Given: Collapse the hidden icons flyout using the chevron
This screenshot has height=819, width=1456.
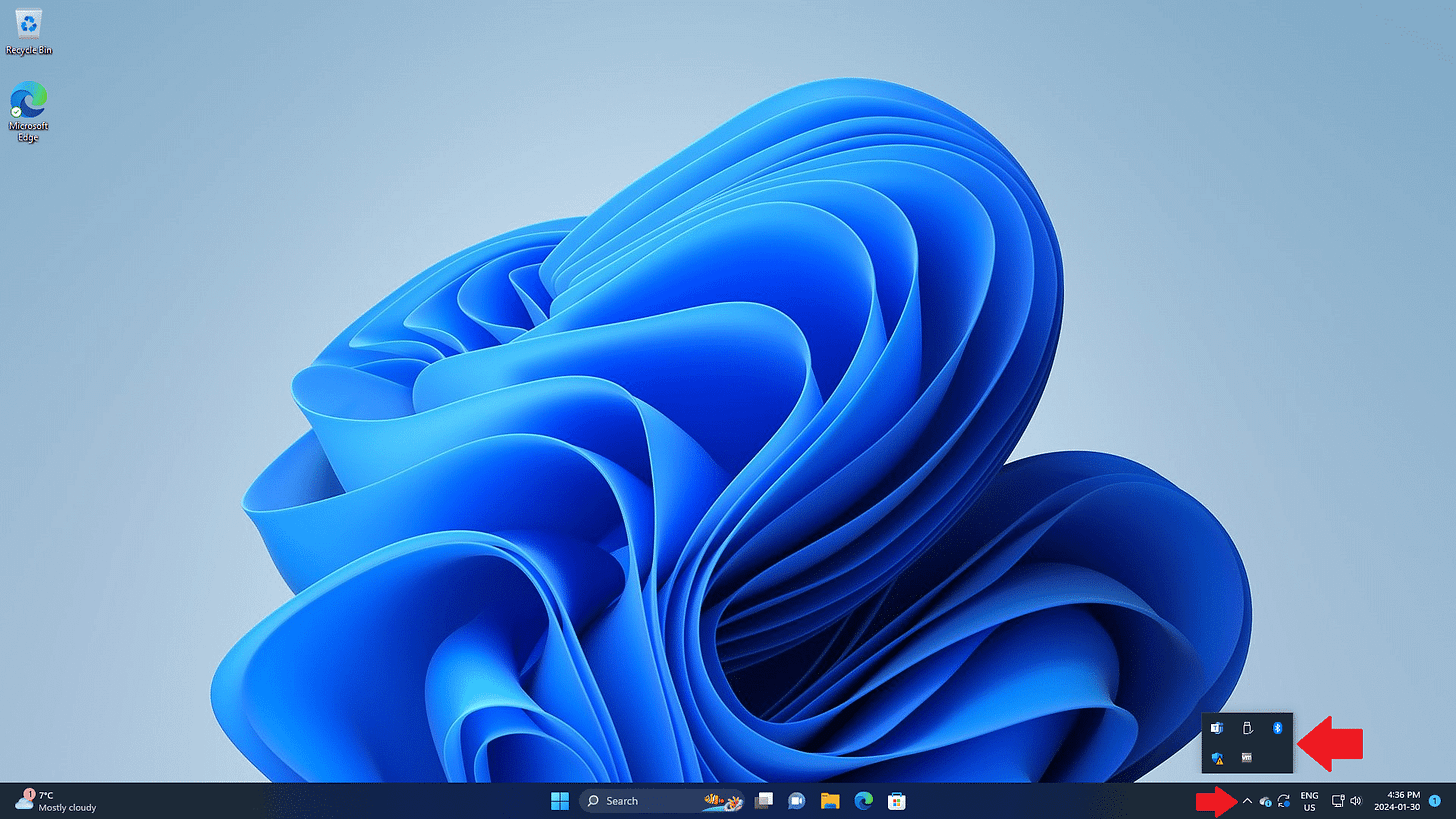Looking at the screenshot, I should click(1247, 800).
